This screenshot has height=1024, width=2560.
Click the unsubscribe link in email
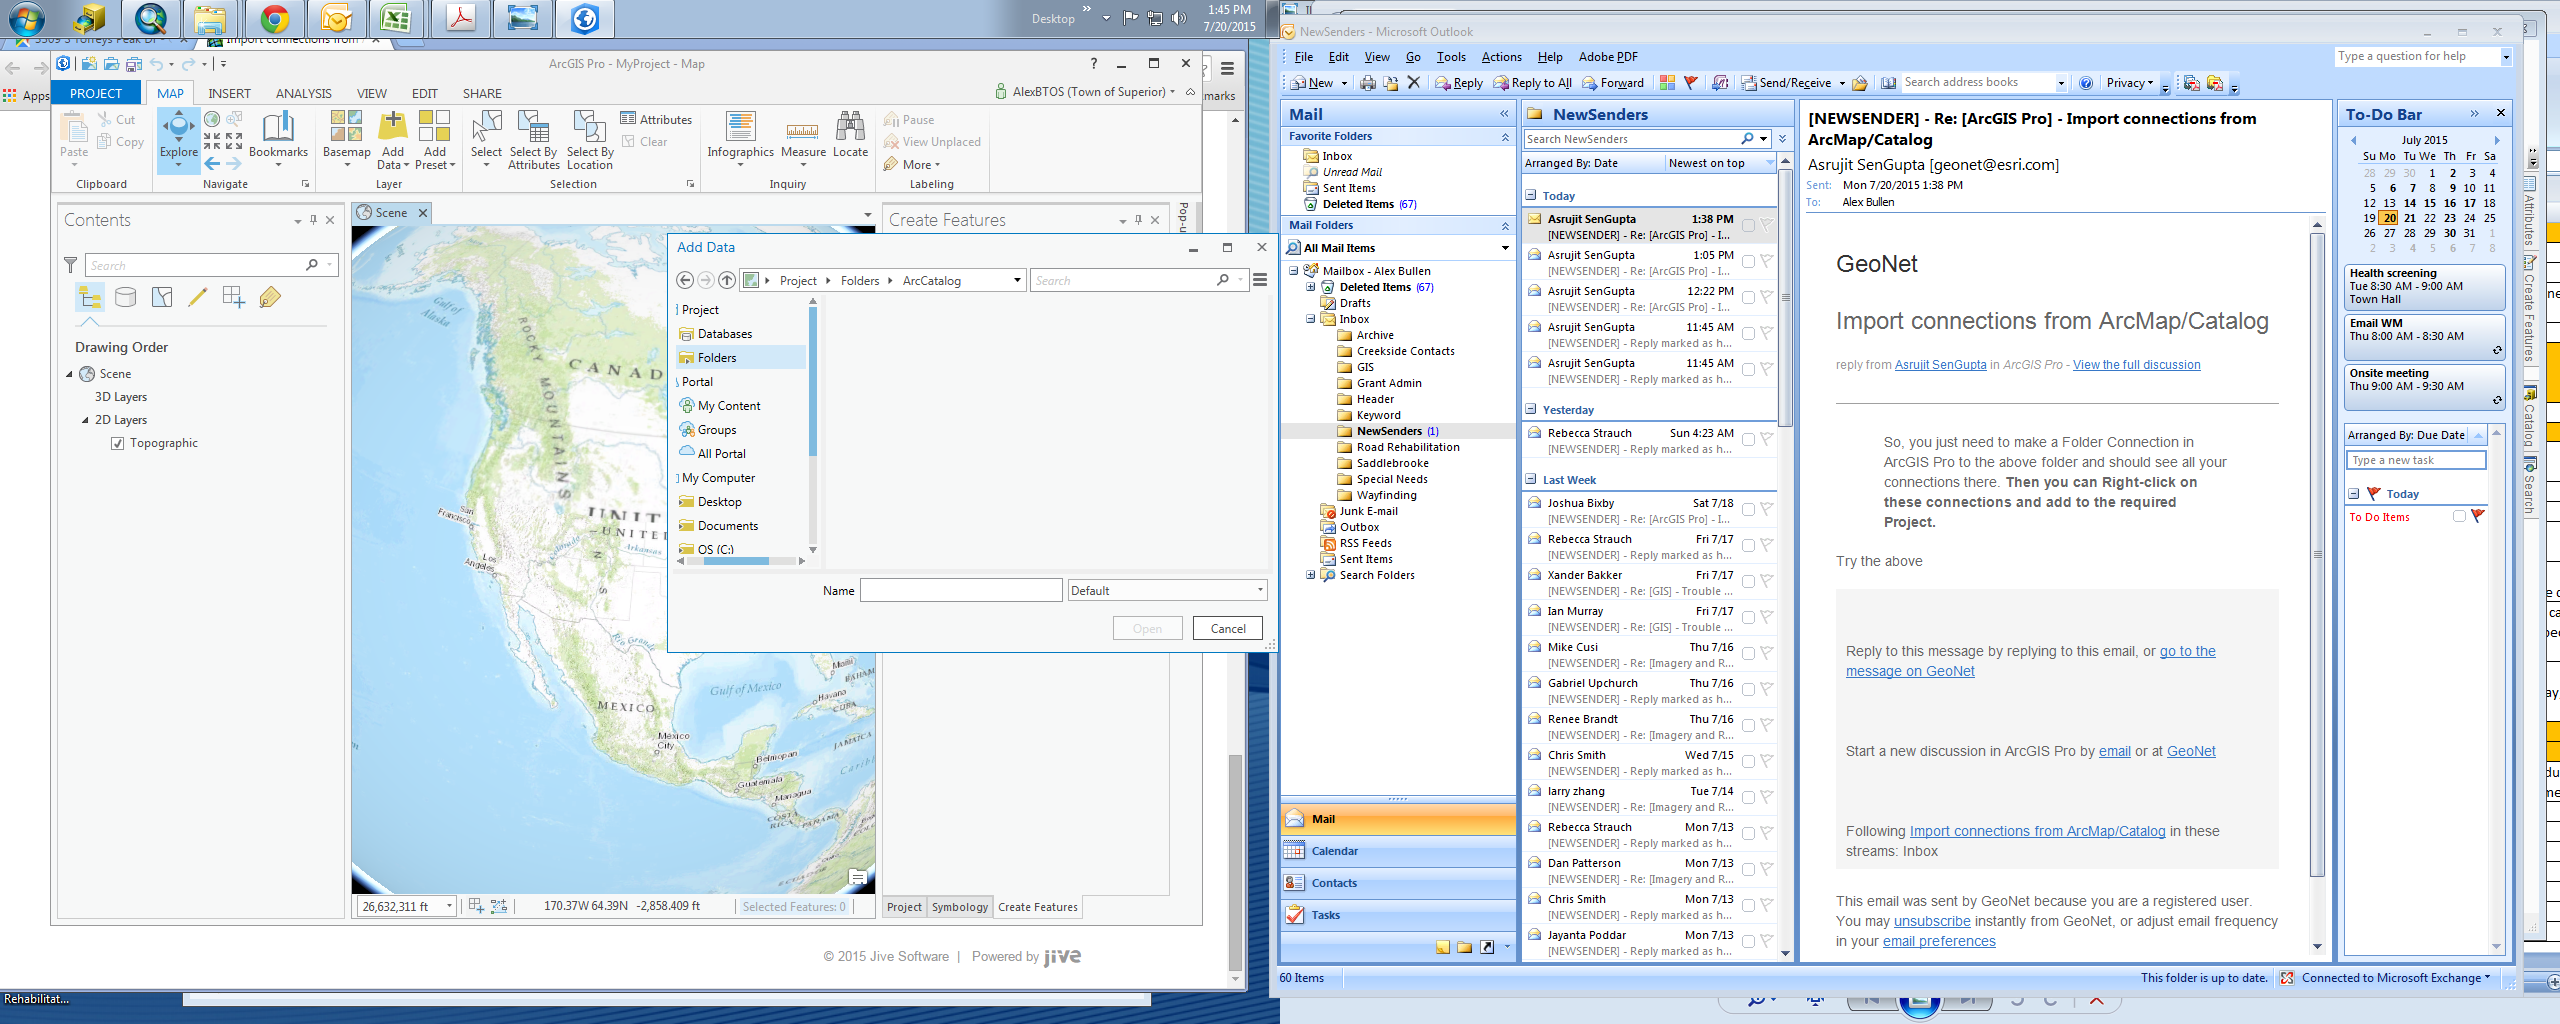1931,921
